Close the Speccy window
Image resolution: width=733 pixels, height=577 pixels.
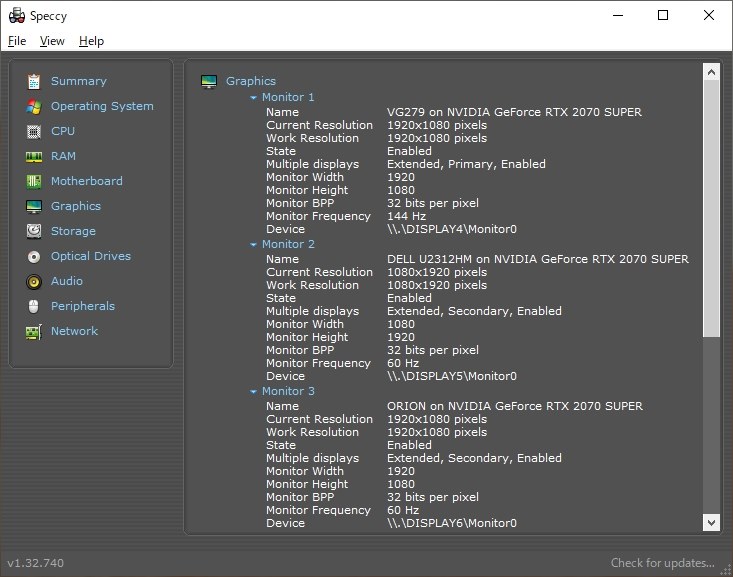(x=709, y=15)
